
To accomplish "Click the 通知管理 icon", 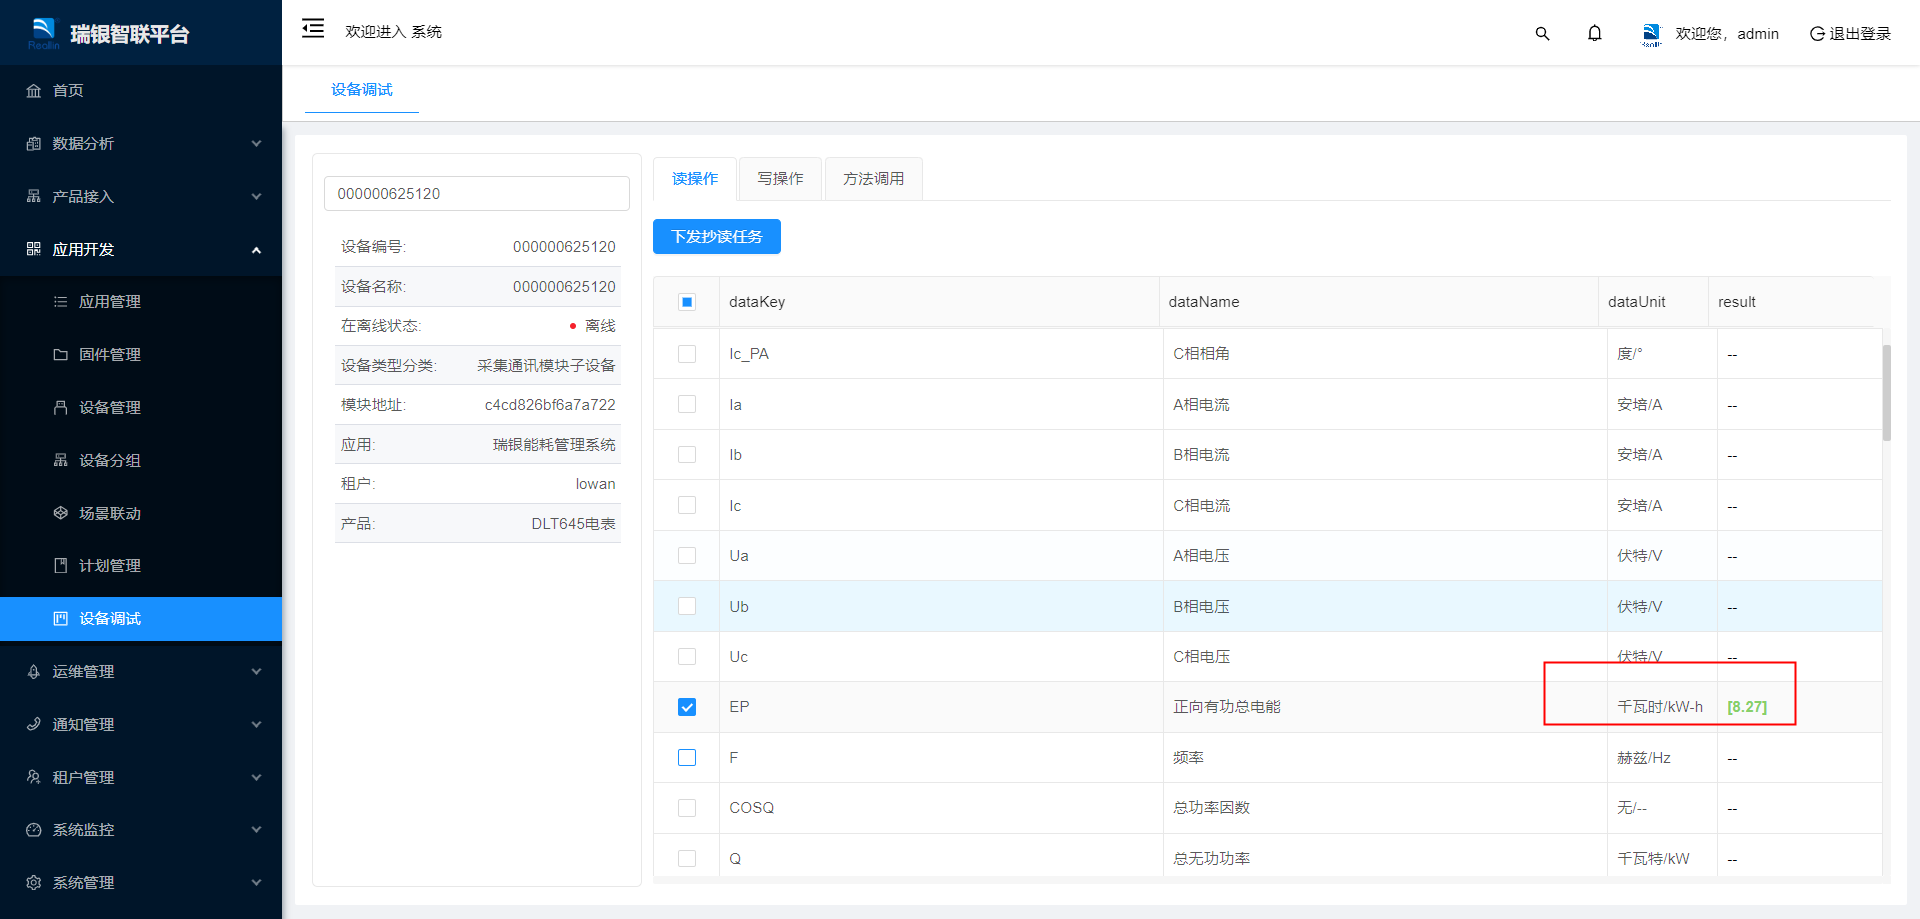I will pyautogui.click(x=34, y=724).
